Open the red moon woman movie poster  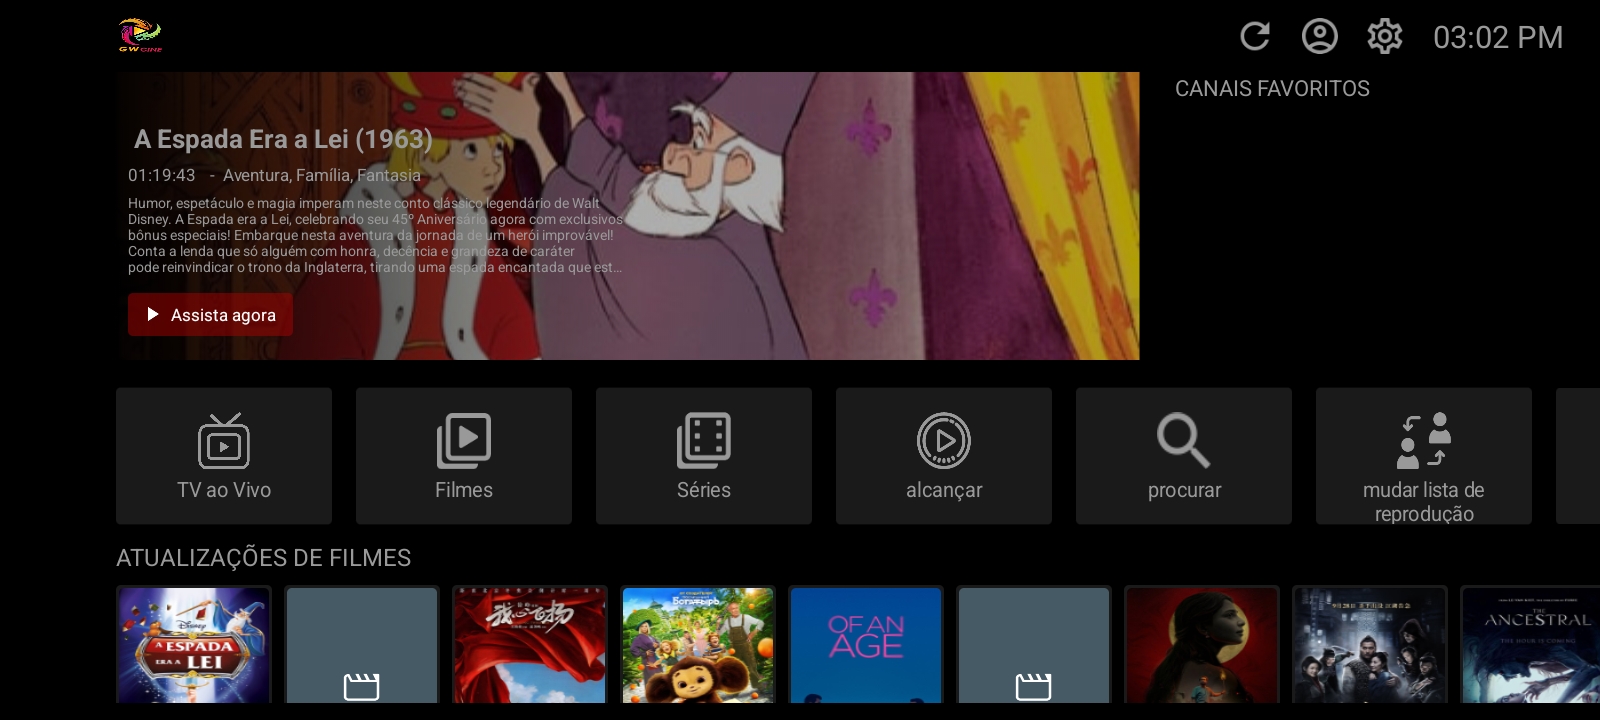pyautogui.click(x=1202, y=645)
